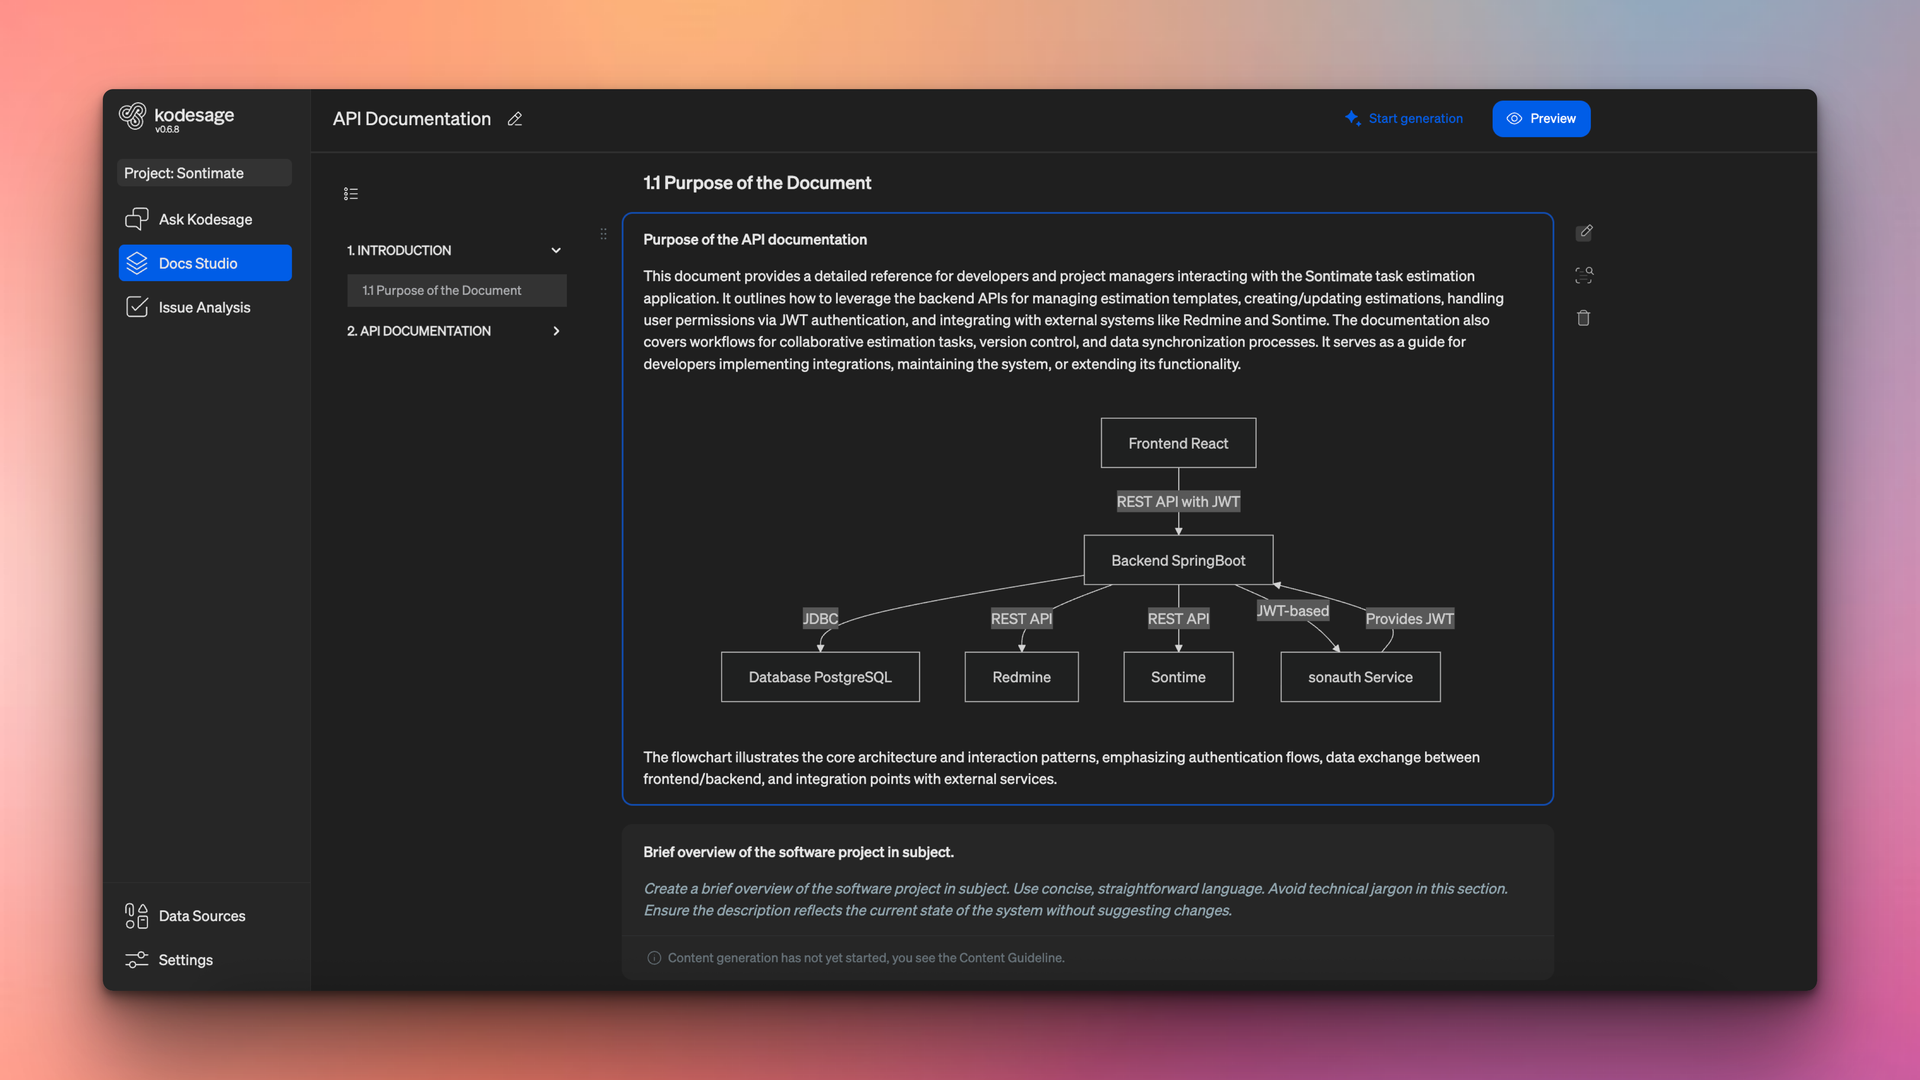Switch to the API Documentation document title
Screen dimensions: 1920x1080
point(412,118)
